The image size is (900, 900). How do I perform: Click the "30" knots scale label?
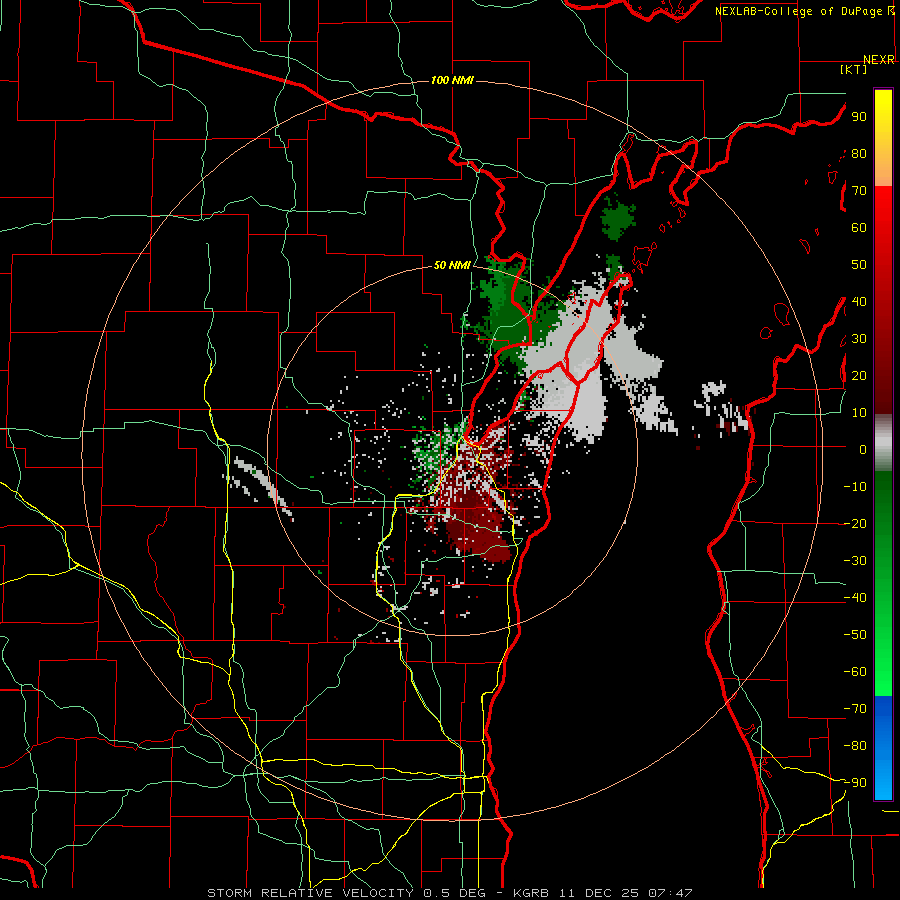click(859, 339)
